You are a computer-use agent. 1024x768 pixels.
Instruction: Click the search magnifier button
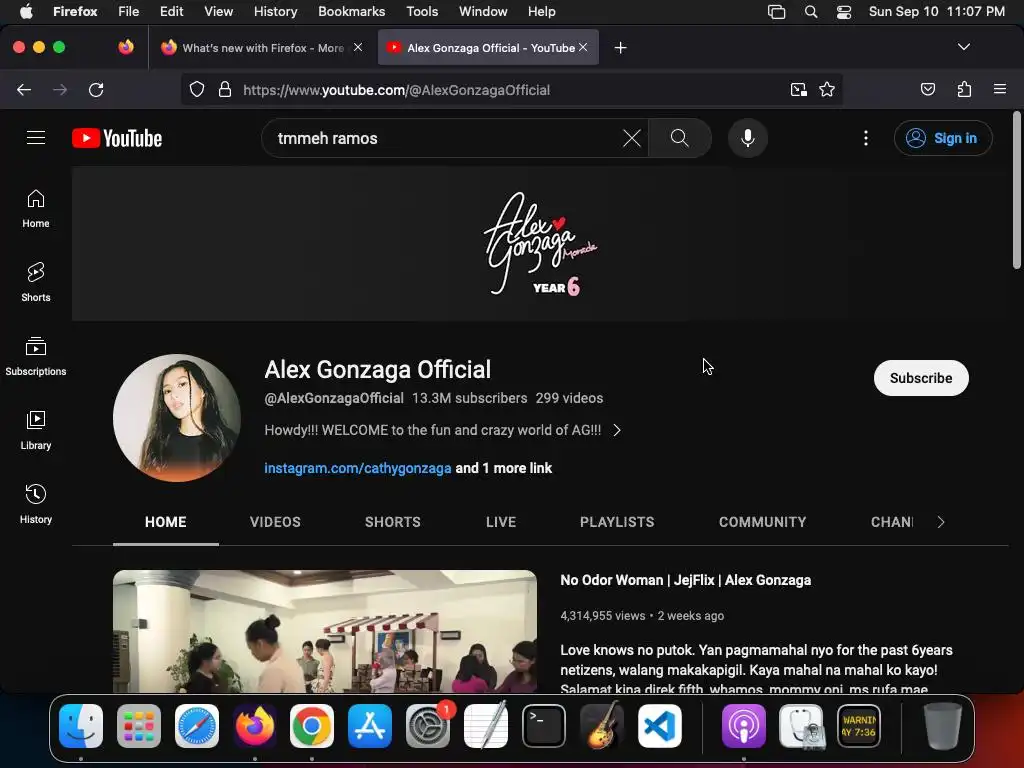click(679, 138)
